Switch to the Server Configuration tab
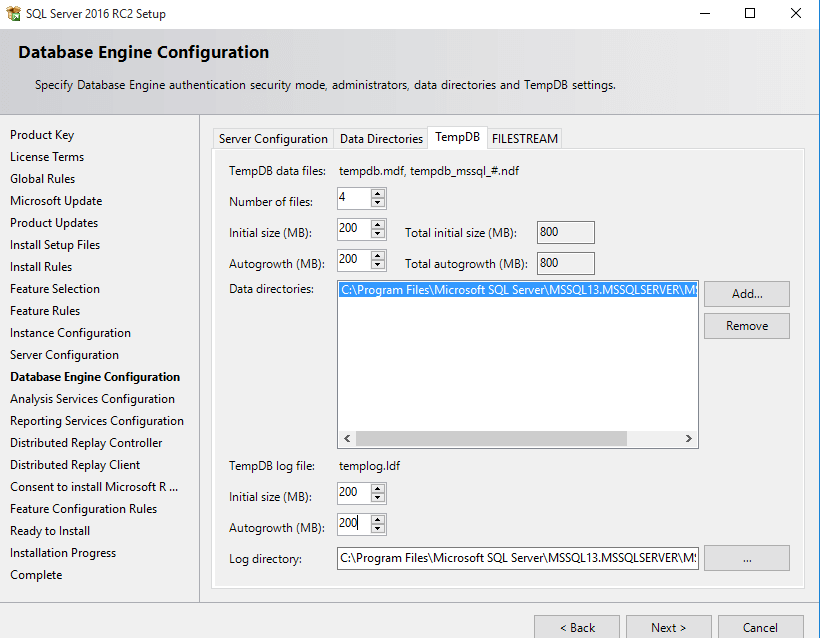 [x=273, y=139]
